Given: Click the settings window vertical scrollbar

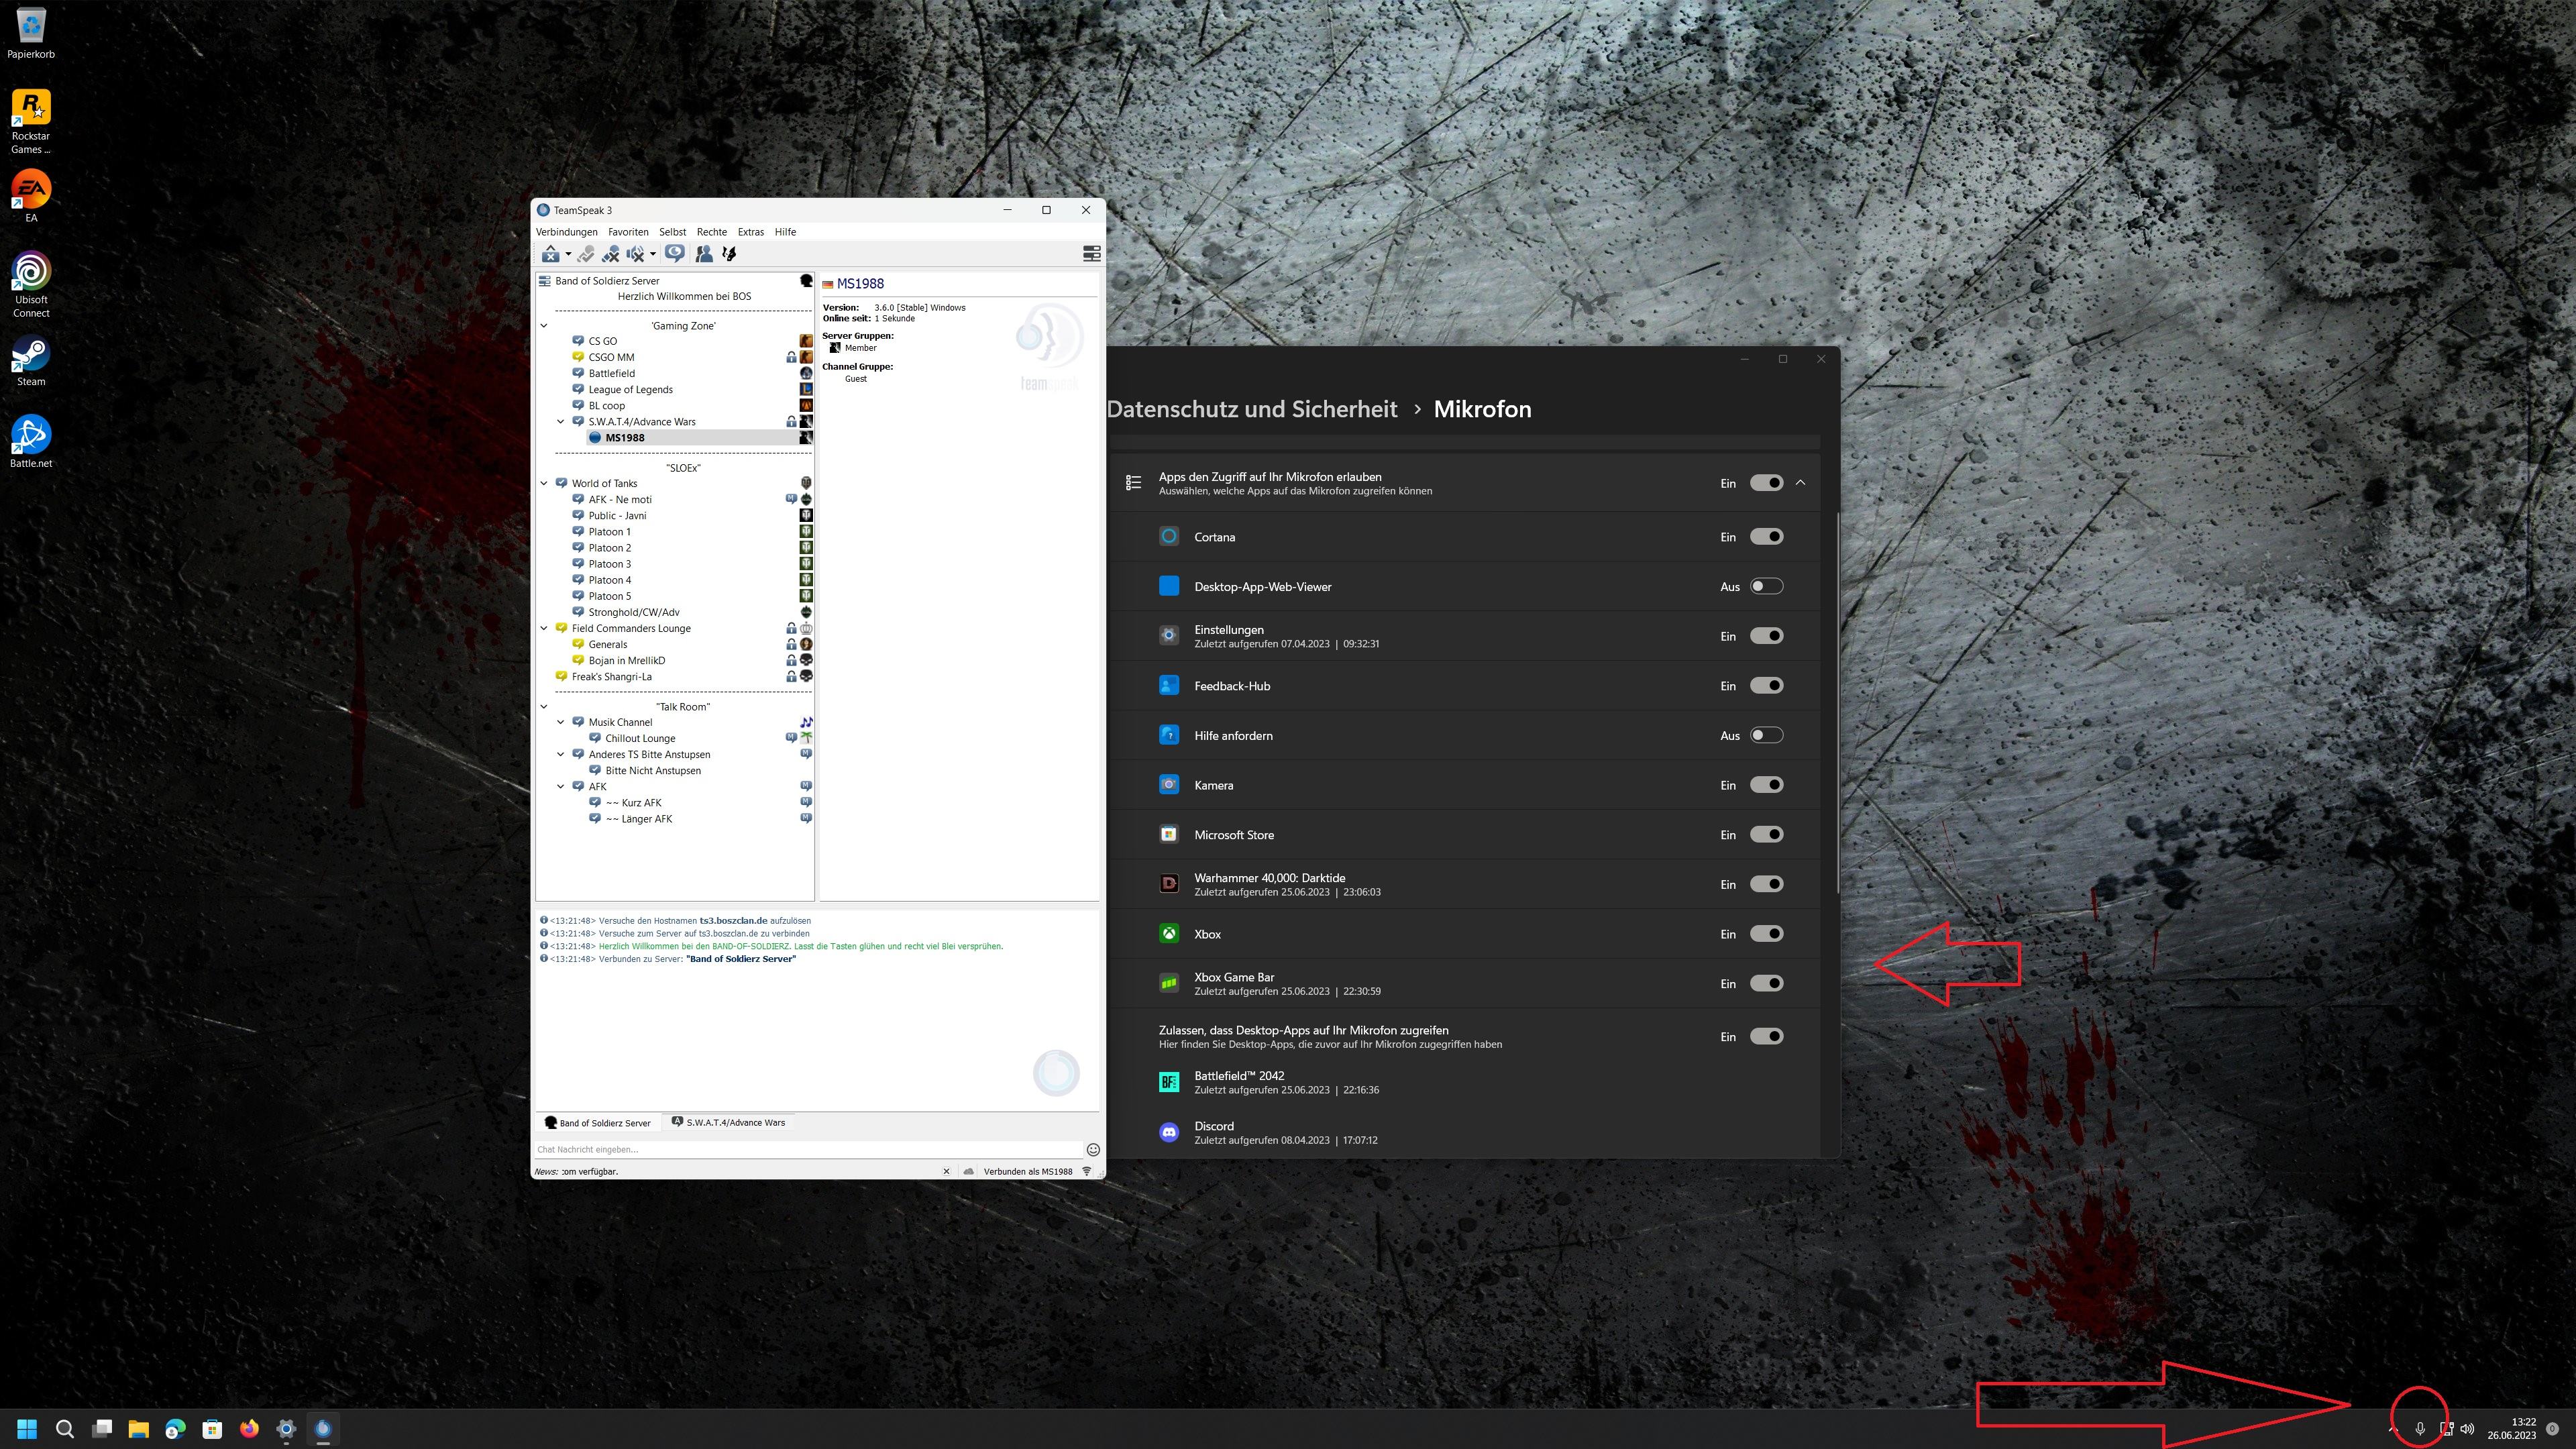Looking at the screenshot, I should [x=1837, y=703].
